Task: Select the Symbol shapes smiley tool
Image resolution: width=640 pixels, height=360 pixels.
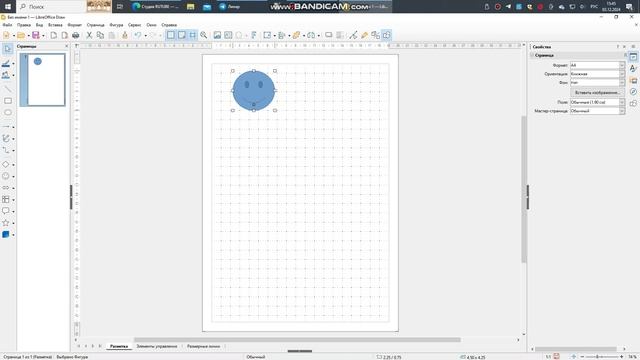Action: click(x=6, y=176)
